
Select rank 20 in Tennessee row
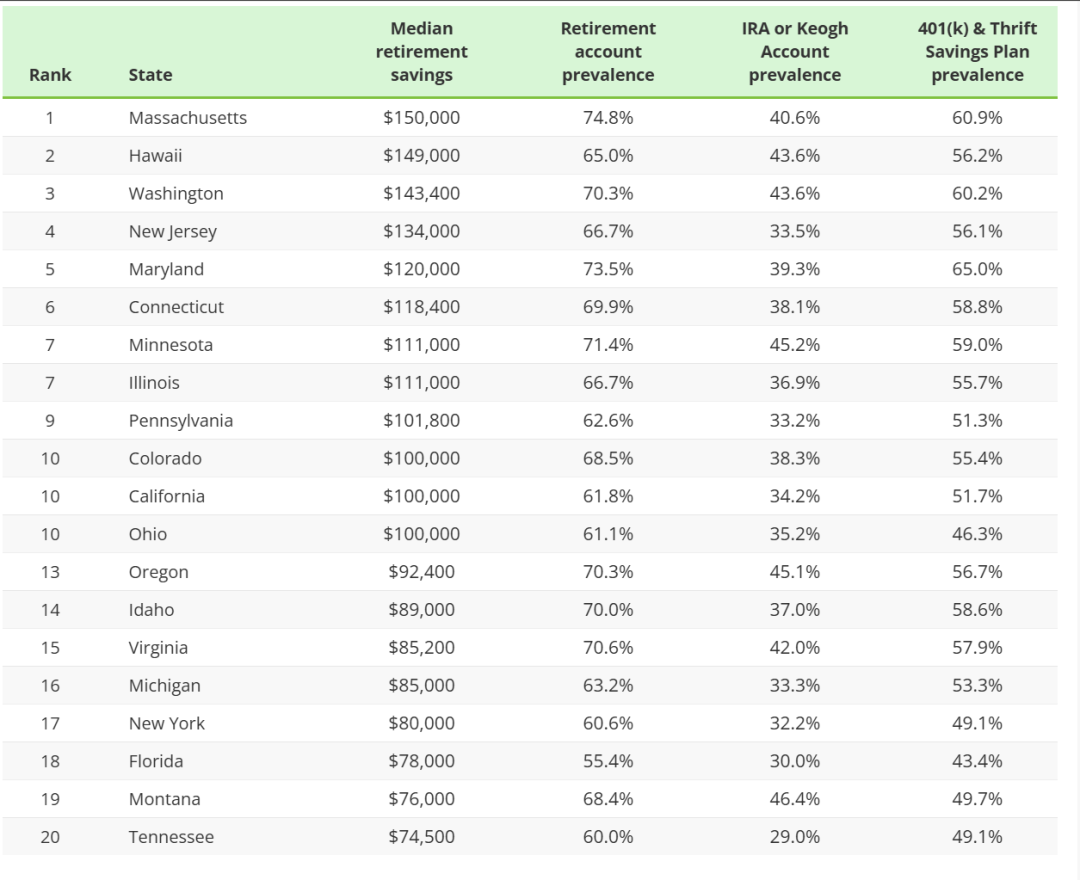[x=50, y=837]
